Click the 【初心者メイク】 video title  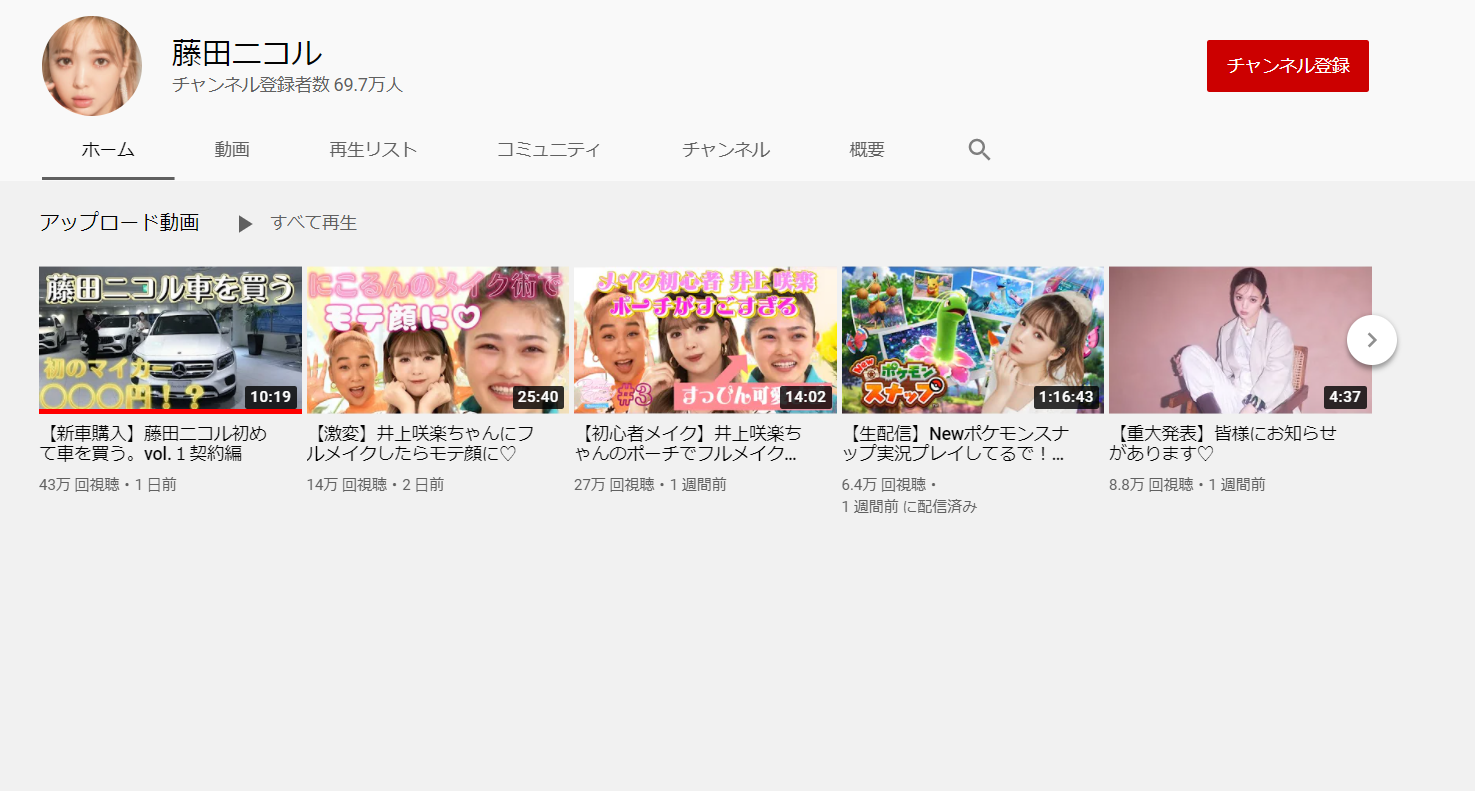point(688,443)
